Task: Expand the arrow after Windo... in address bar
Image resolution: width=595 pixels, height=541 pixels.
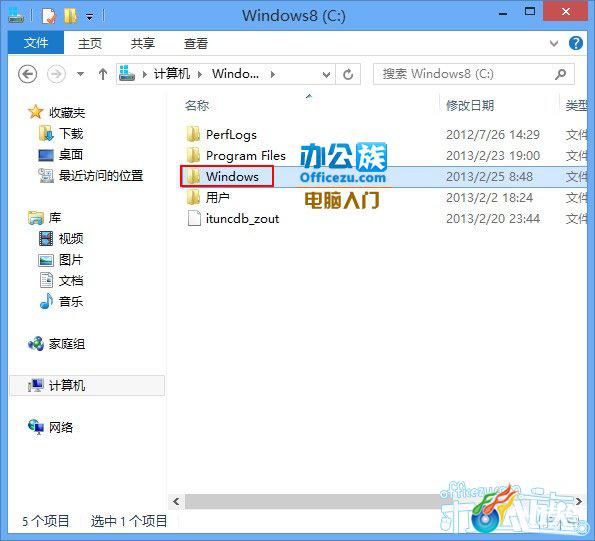Action: [273, 74]
